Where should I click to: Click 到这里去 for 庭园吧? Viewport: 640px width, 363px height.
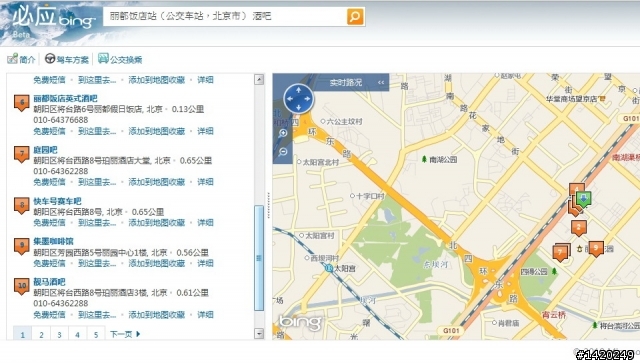pos(97,182)
